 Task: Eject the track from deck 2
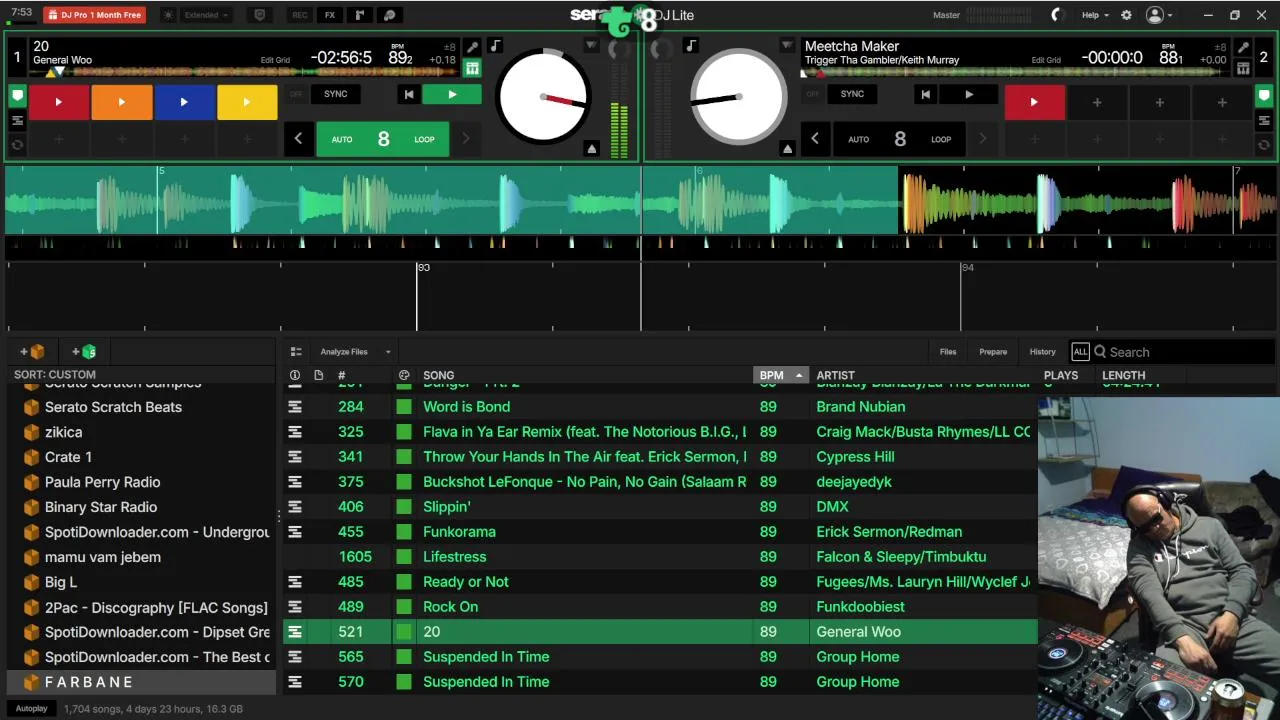tap(787, 149)
